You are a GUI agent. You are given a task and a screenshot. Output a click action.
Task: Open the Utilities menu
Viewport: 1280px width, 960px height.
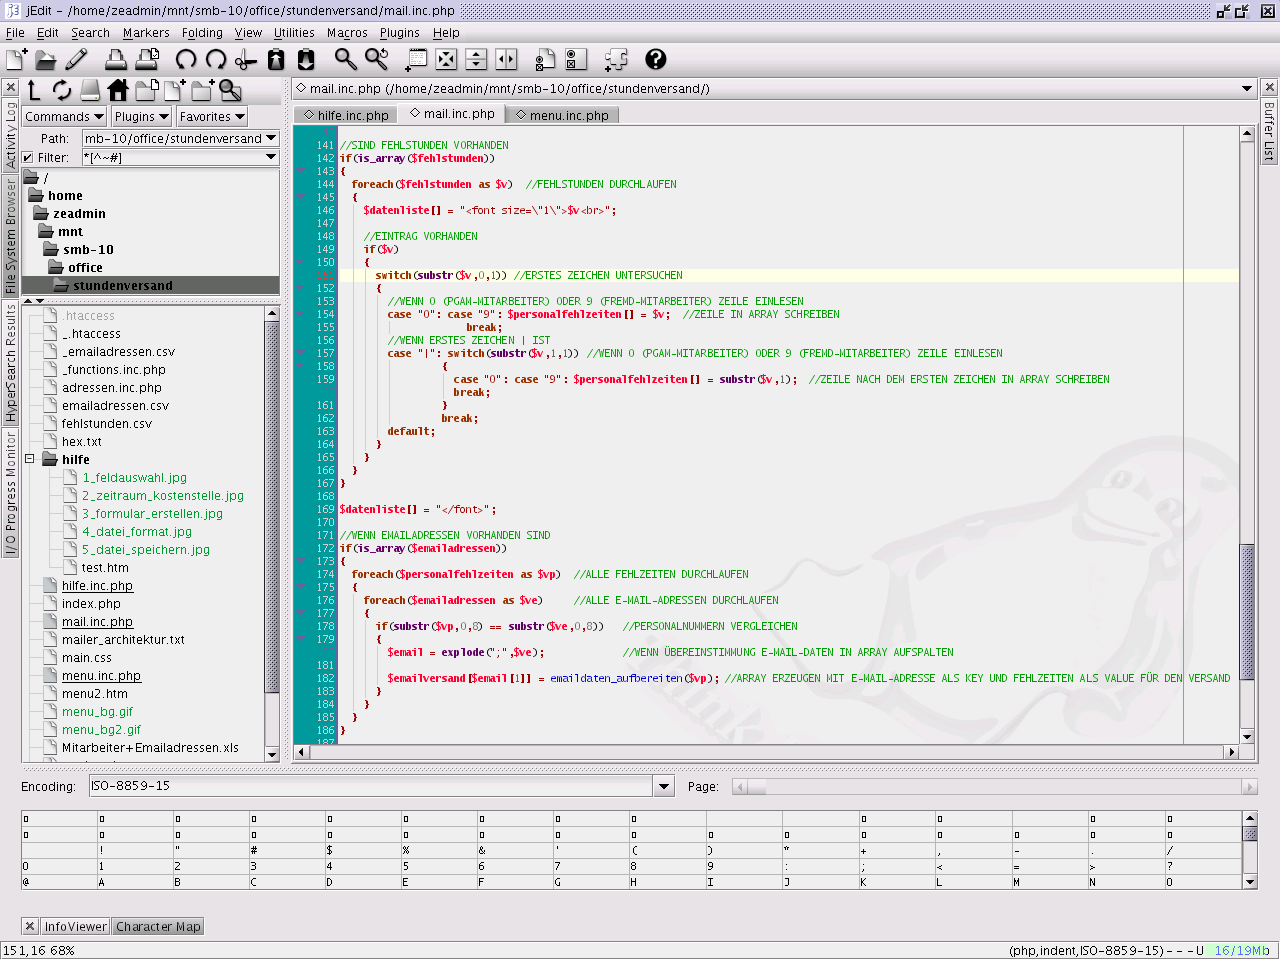[x=294, y=33]
